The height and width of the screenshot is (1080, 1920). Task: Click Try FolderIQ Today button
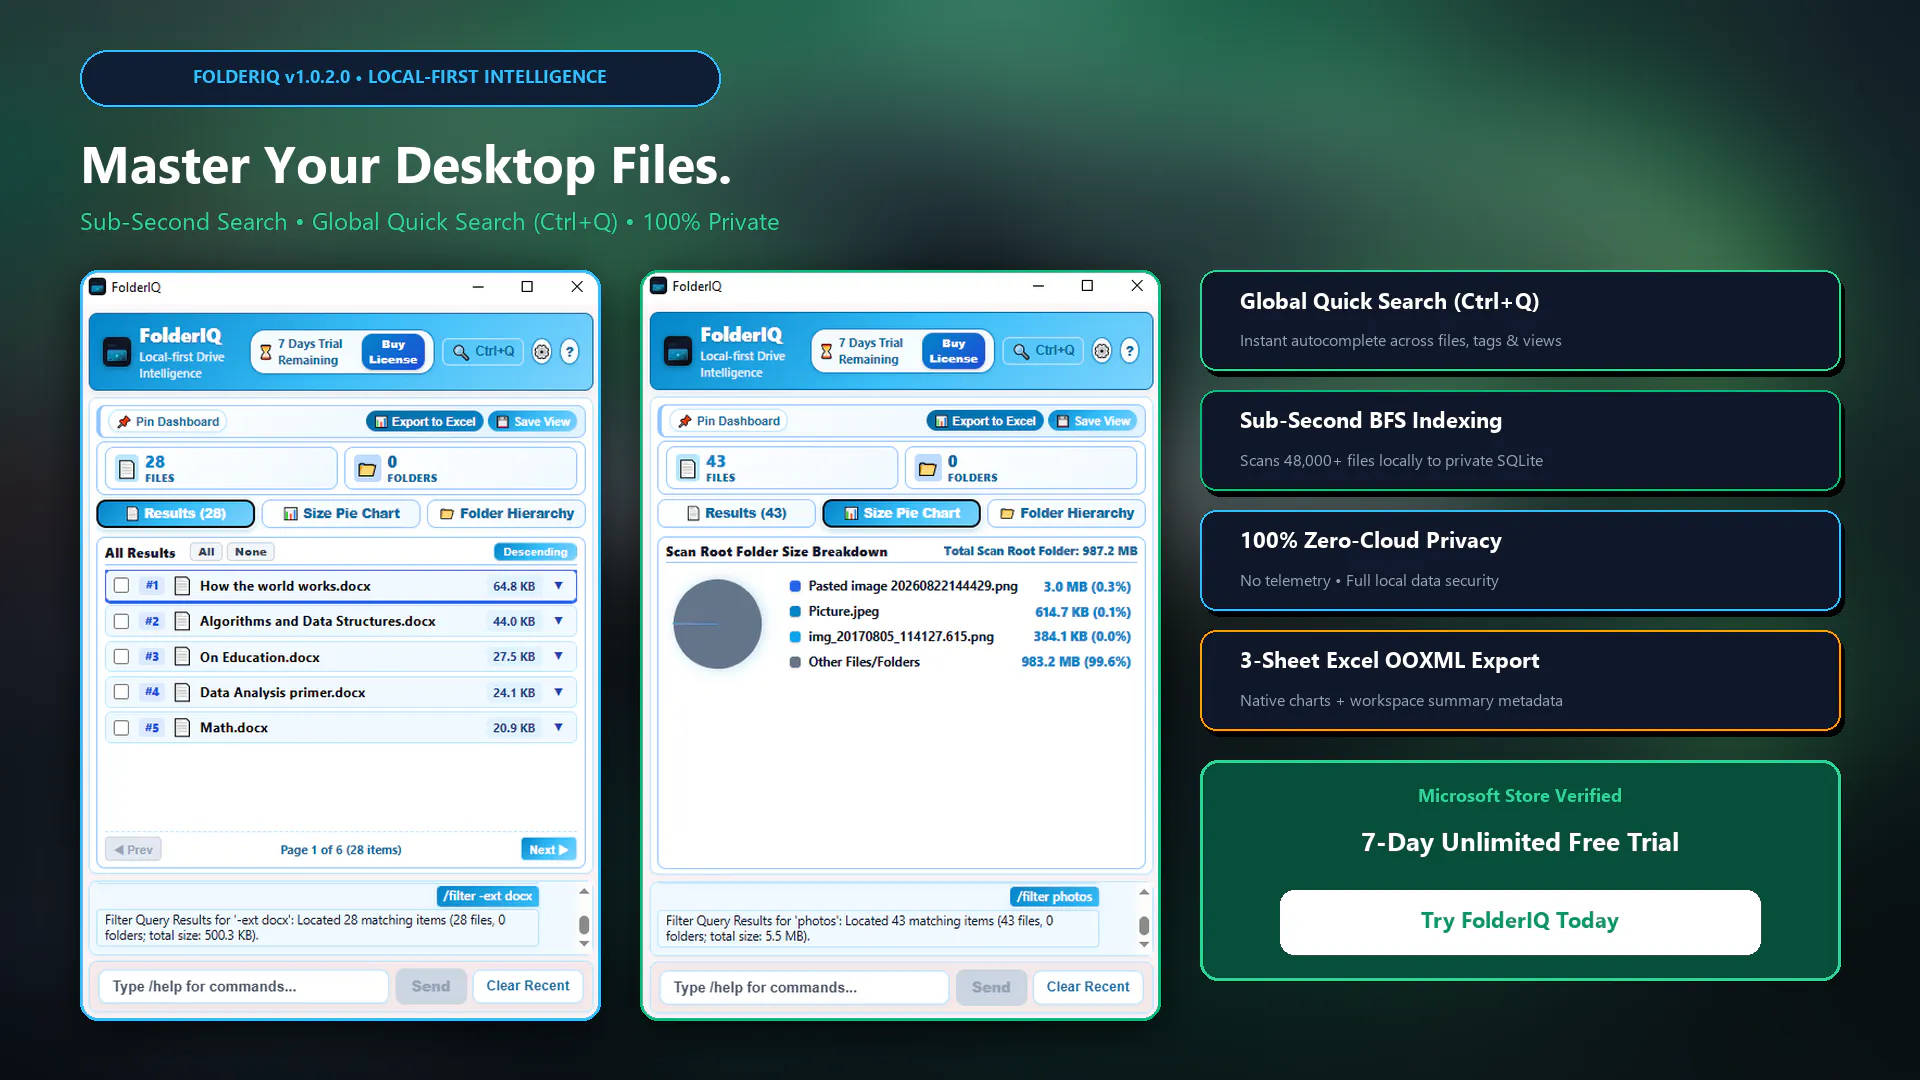tap(1520, 922)
